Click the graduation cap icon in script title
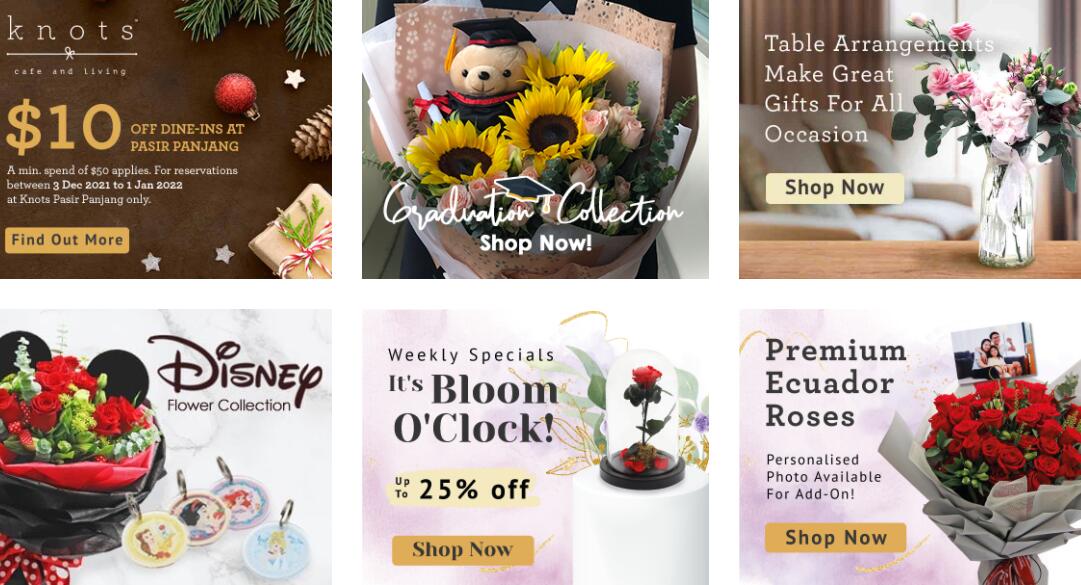The height and width of the screenshot is (585, 1081). click(x=525, y=191)
